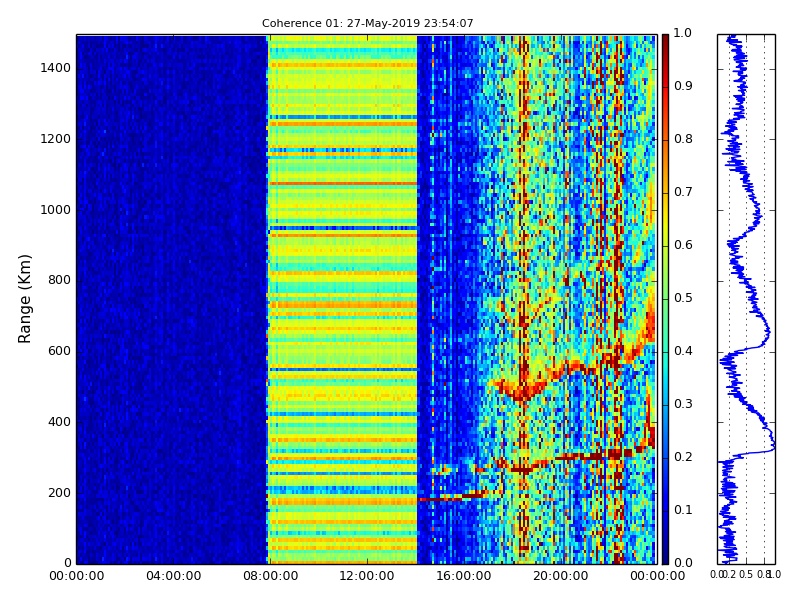The height and width of the screenshot is (600, 800).
Task: Click the 1000 range tick label
Action: [56, 210]
